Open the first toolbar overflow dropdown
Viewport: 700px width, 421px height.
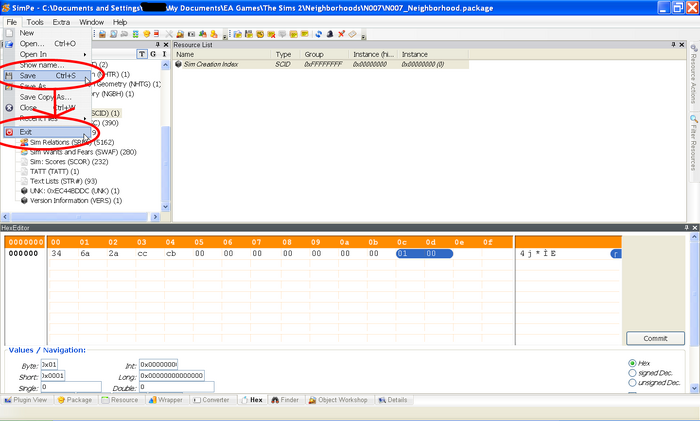(x=225, y=37)
